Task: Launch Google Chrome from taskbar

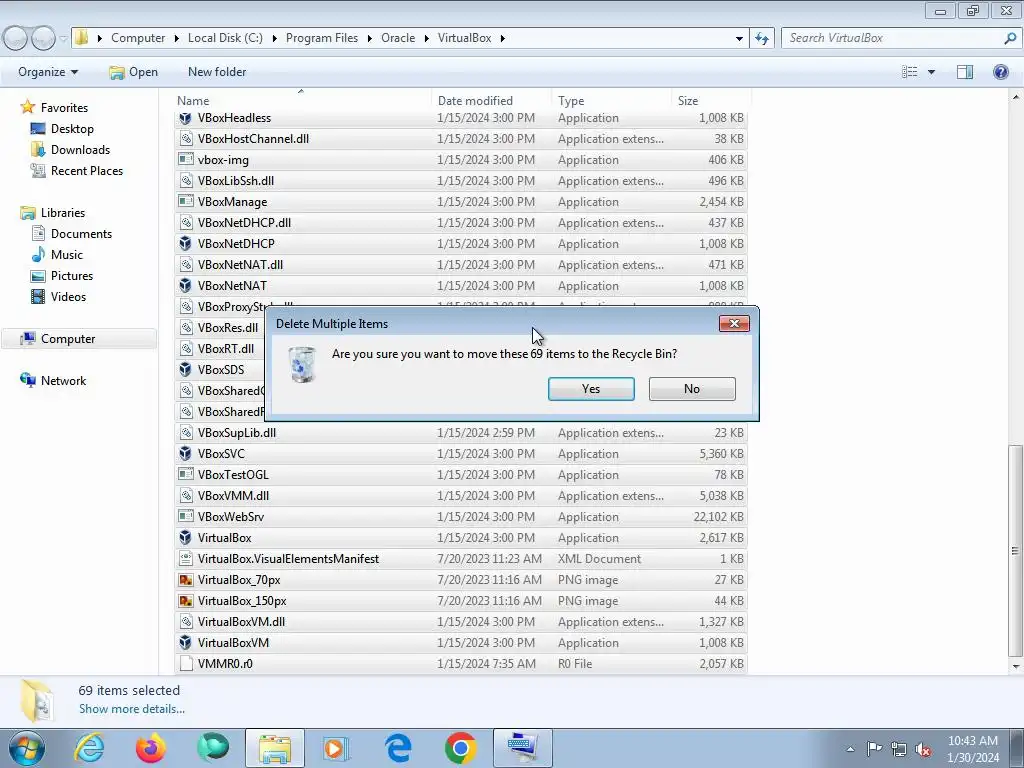Action: (460, 748)
